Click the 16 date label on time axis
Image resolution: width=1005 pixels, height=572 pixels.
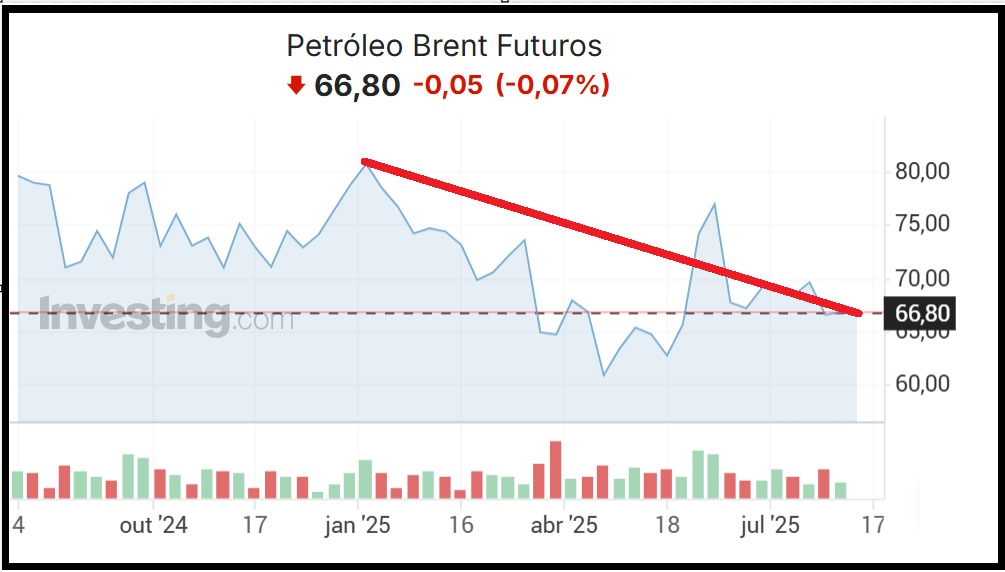click(461, 525)
